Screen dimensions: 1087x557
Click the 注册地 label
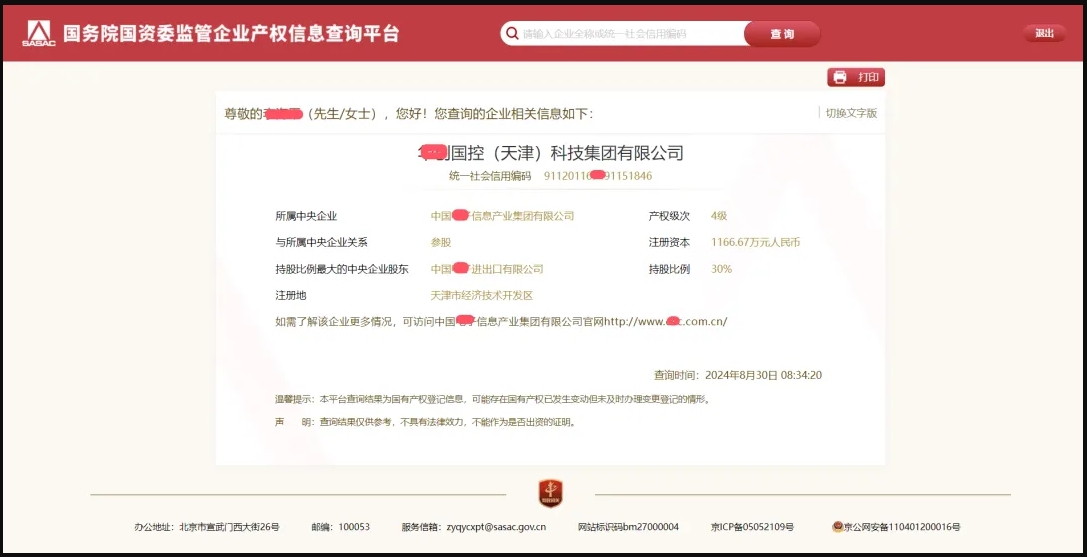click(x=290, y=295)
